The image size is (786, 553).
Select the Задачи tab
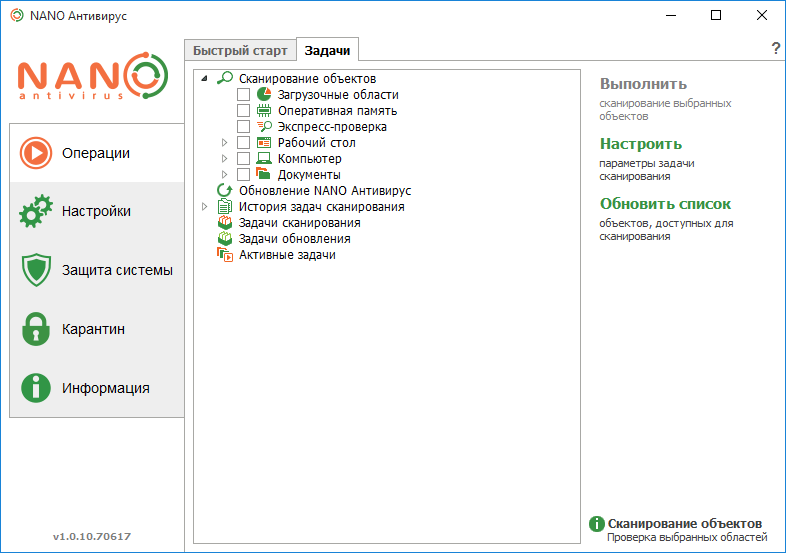point(327,50)
